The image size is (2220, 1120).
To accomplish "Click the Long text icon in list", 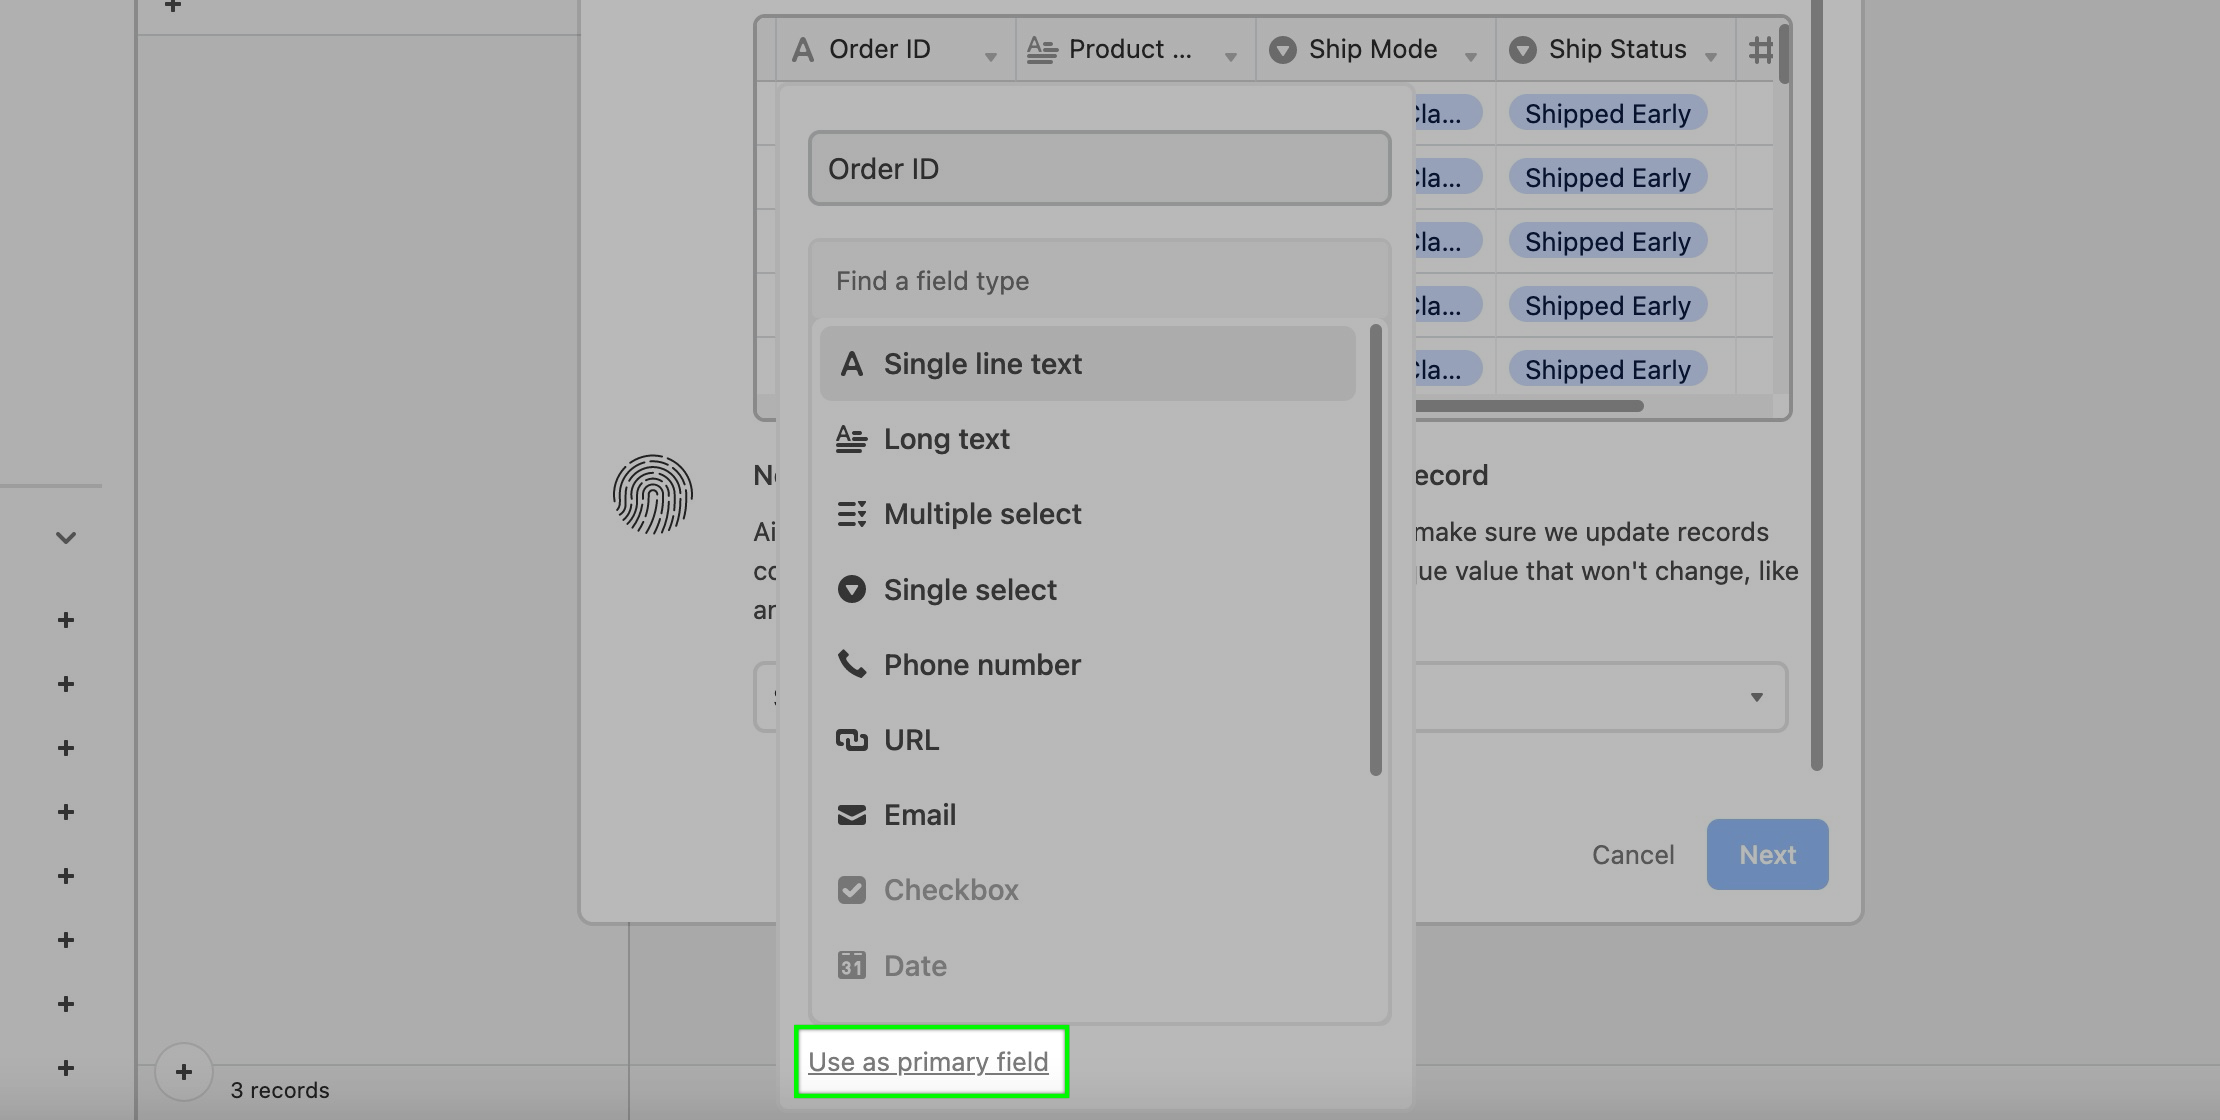I will 851,439.
